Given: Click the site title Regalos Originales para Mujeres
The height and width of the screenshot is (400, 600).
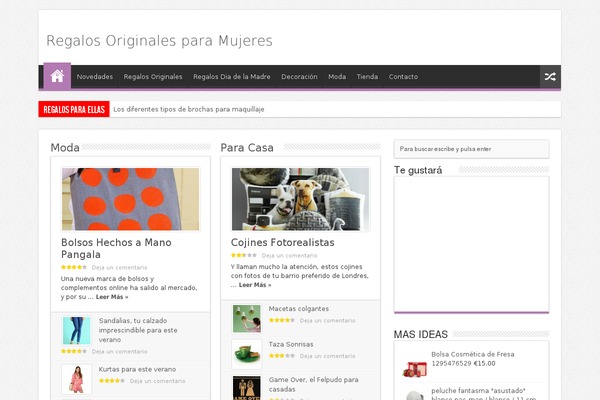Looking at the screenshot, I should pos(159,41).
